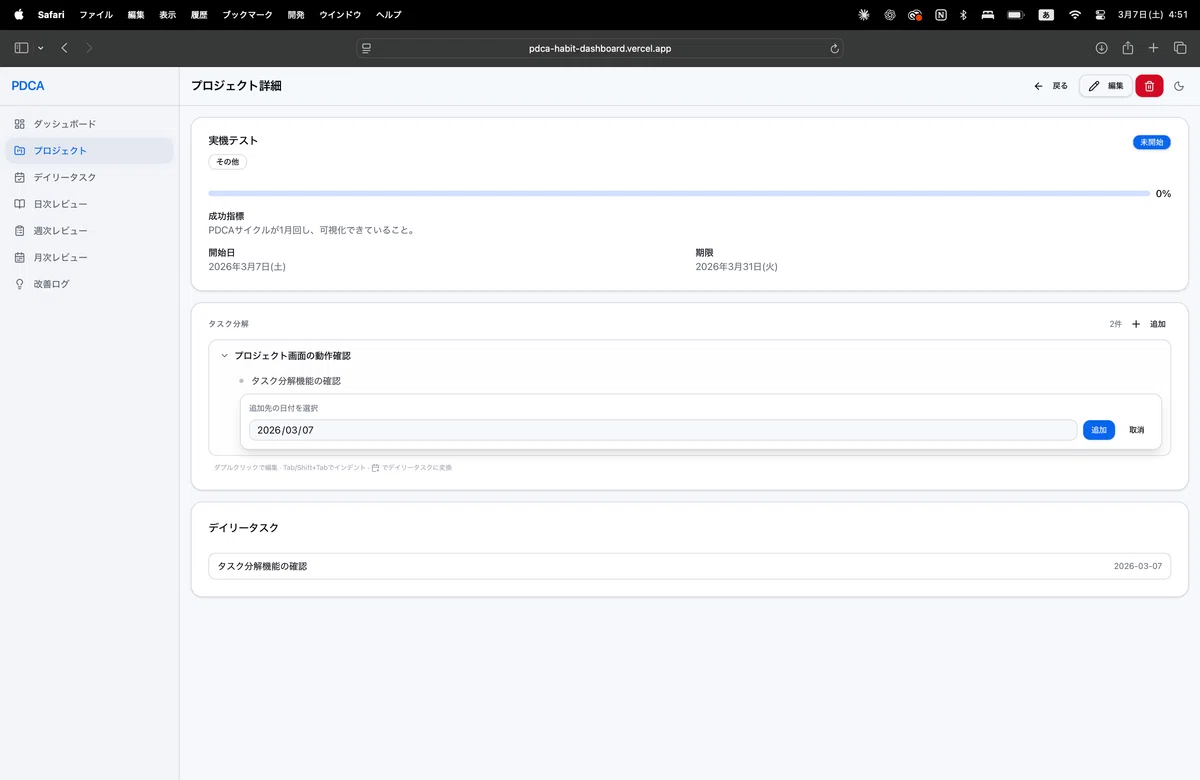Click the Safari address bar URL
Viewport: 1200px width, 780px height.
click(600, 48)
